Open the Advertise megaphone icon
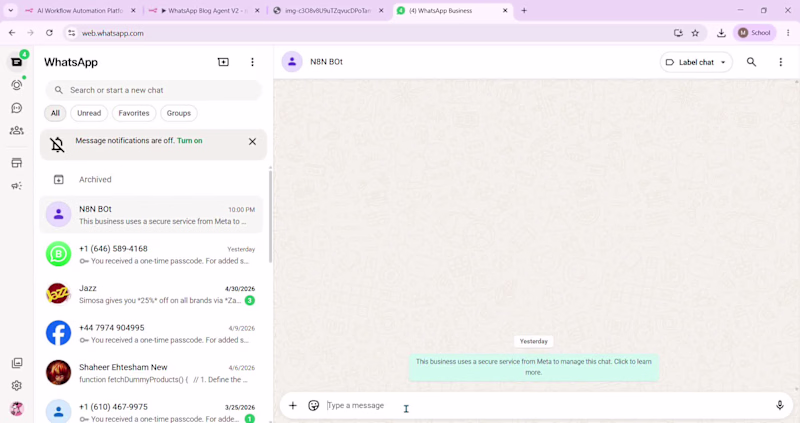Viewport: 800px width, 423px height. (x=17, y=186)
